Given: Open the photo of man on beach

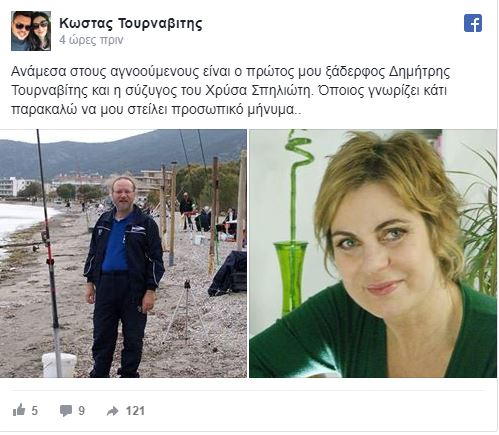Looking at the screenshot, I should pyautogui.click(x=123, y=253).
